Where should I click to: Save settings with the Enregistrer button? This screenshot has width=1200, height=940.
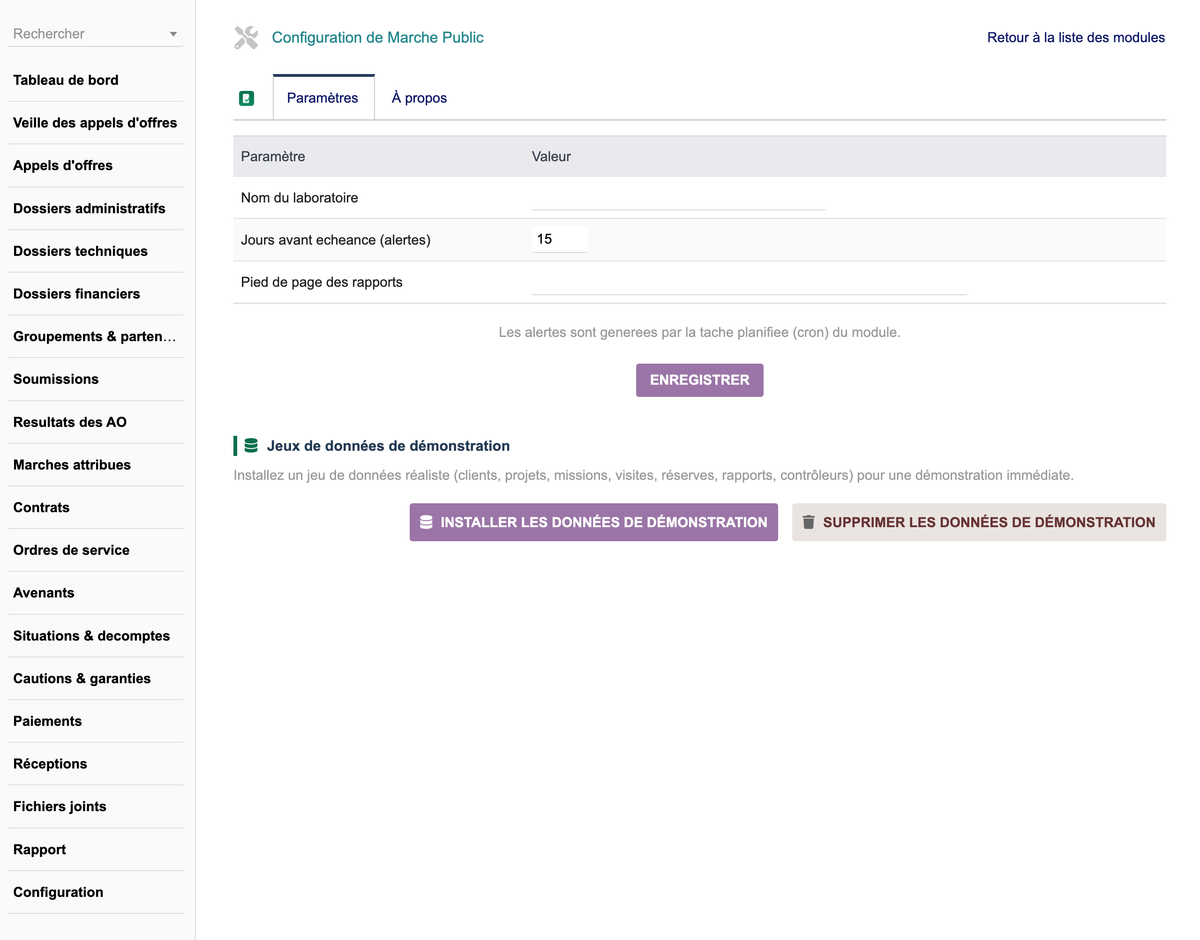pos(699,380)
